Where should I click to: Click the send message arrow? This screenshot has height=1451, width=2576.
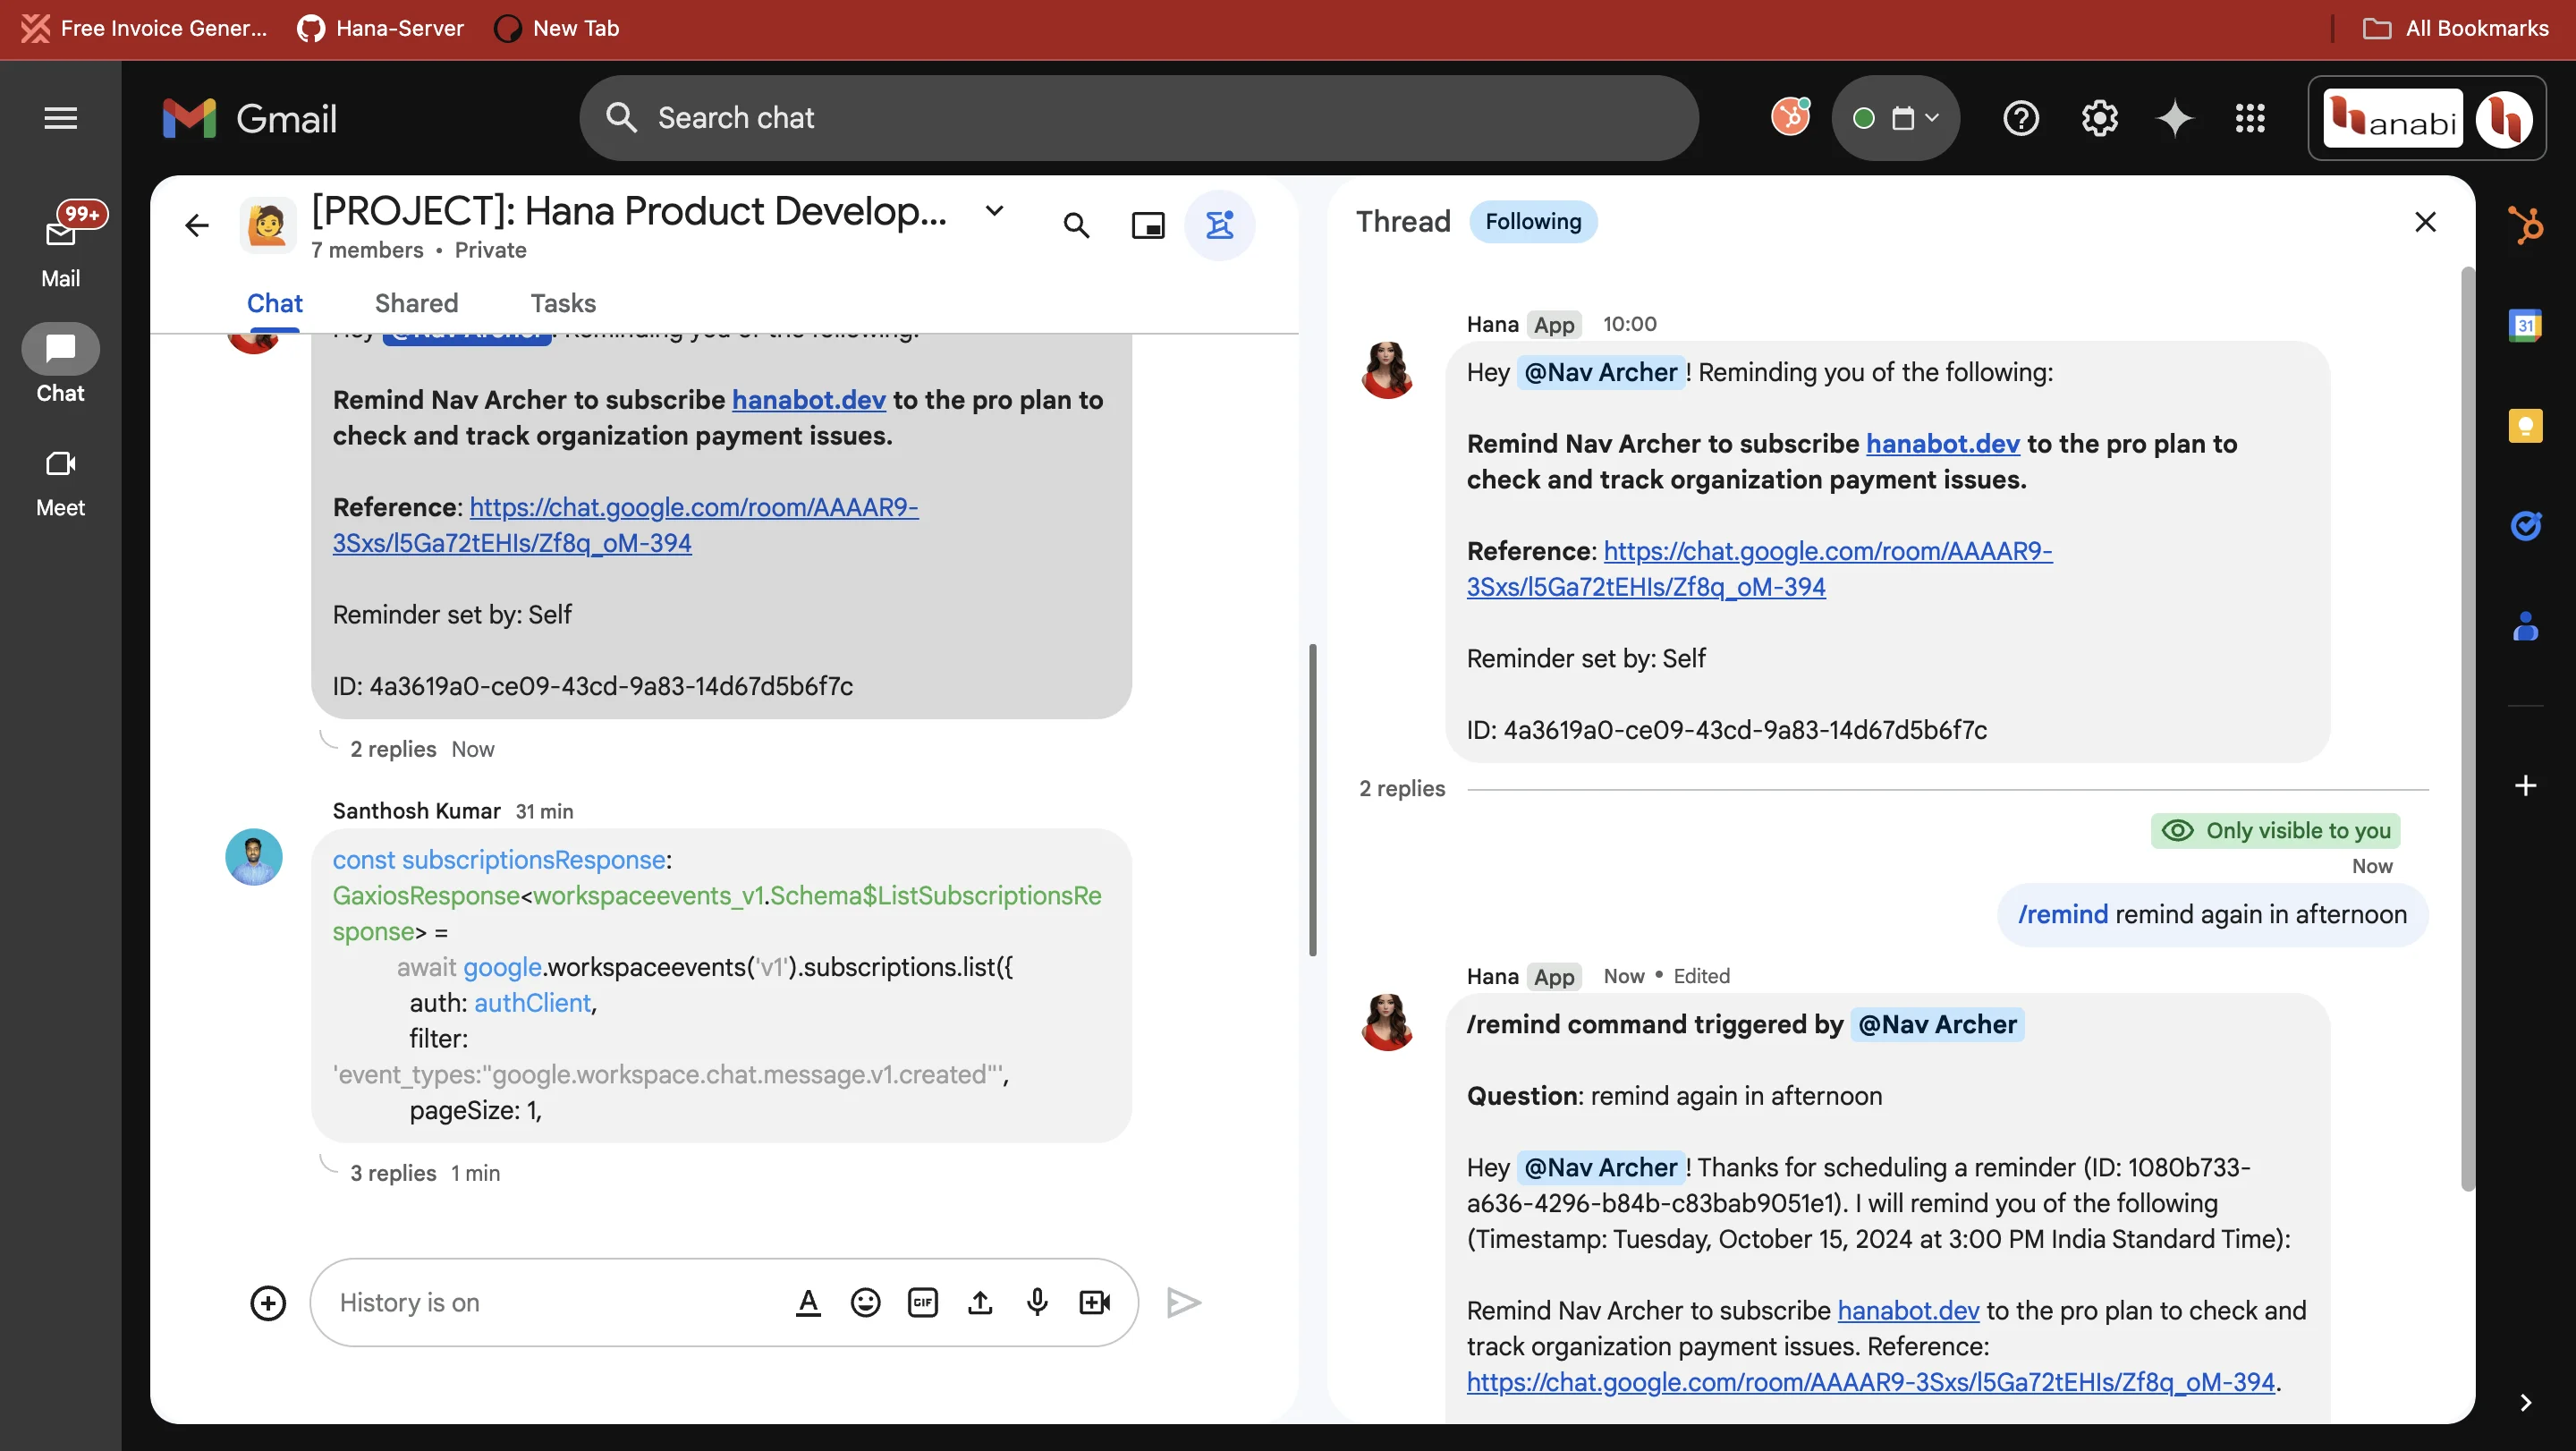(1183, 1303)
